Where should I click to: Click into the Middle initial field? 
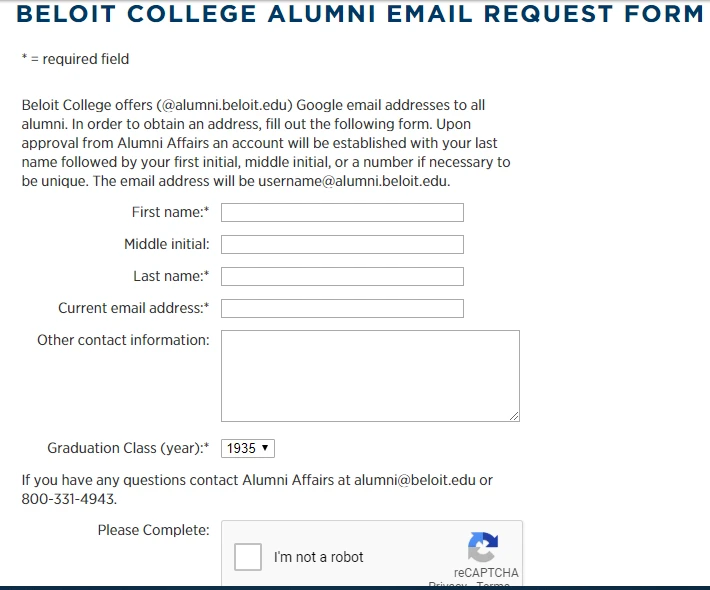coord(342,244)
